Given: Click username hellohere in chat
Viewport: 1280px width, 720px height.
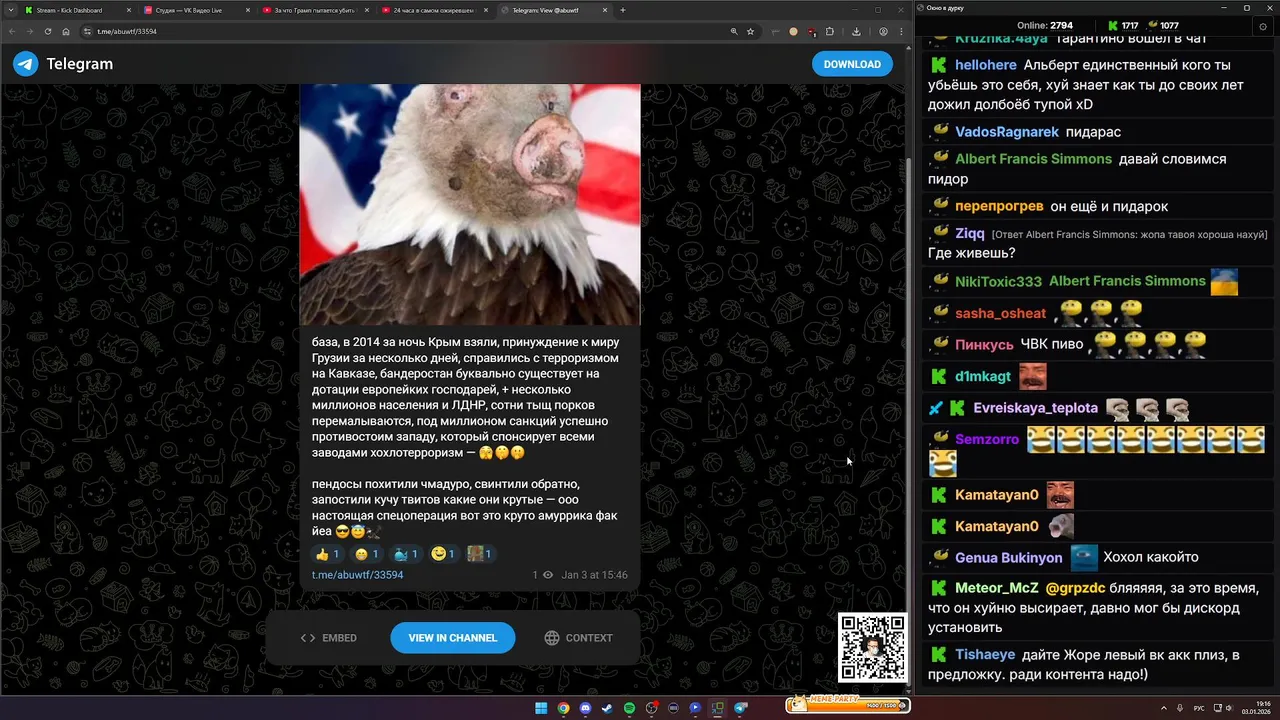Looking at the screenshot, I should pyautogui.click(x=986, y=65).
